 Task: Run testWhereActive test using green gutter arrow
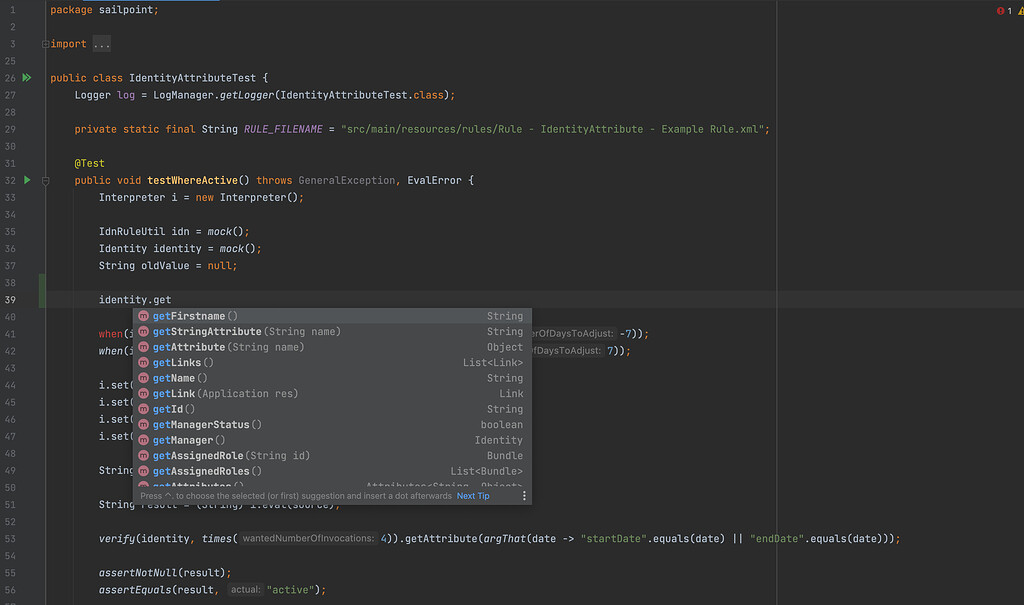[27, 180]
